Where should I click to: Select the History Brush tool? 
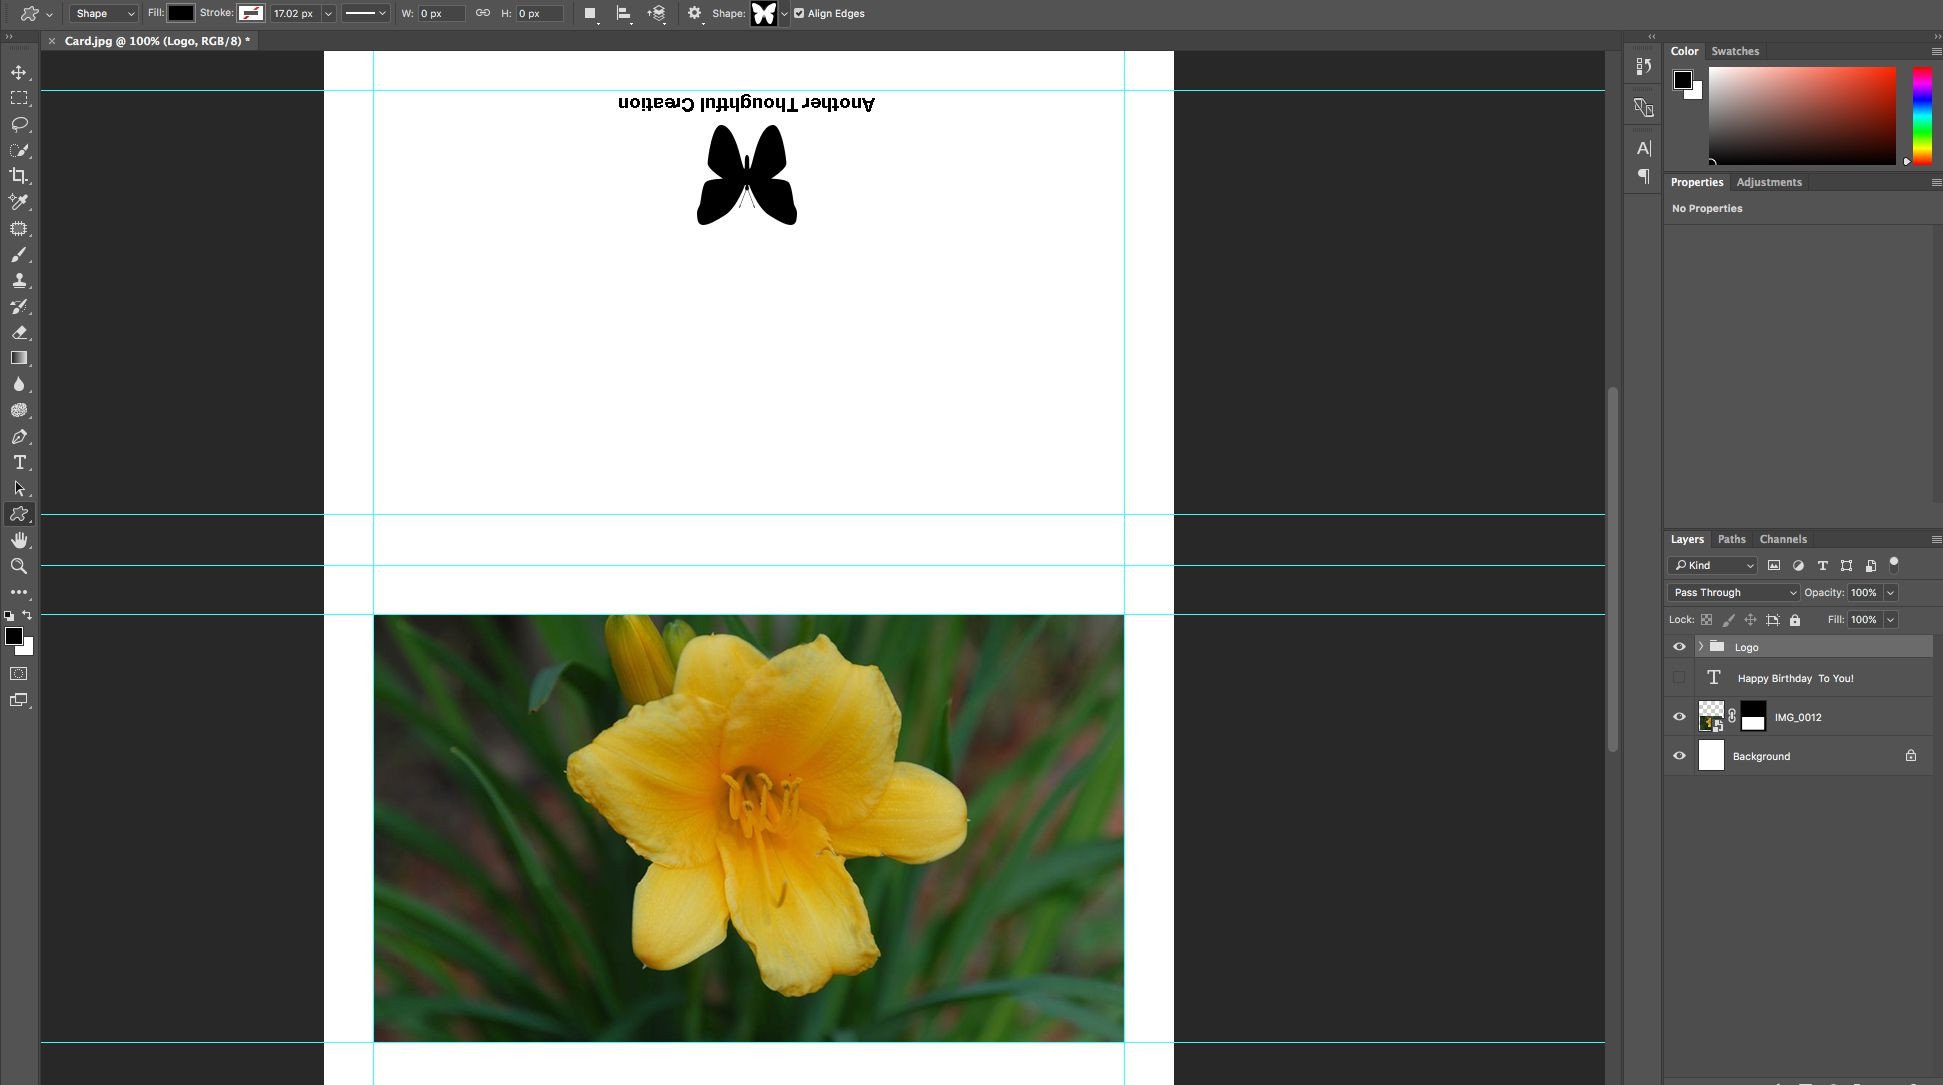point(19,306)
